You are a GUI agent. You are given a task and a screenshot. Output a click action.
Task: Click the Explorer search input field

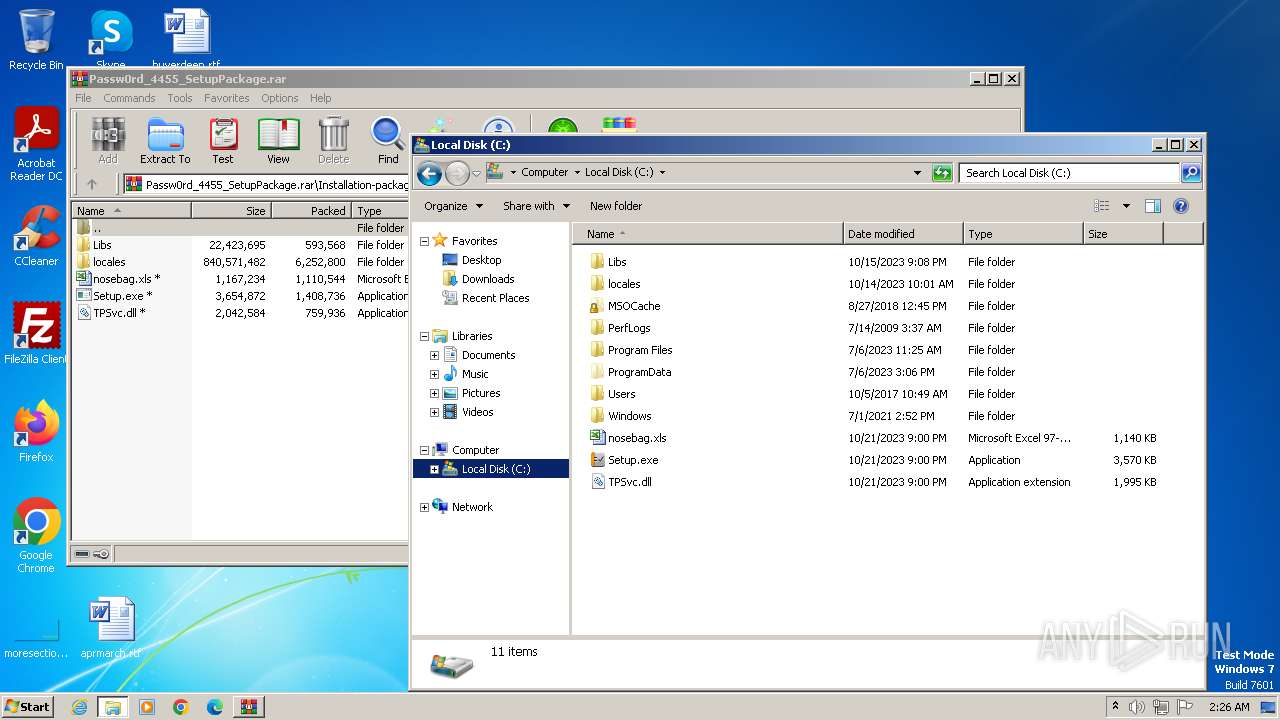coord(1068,173)
